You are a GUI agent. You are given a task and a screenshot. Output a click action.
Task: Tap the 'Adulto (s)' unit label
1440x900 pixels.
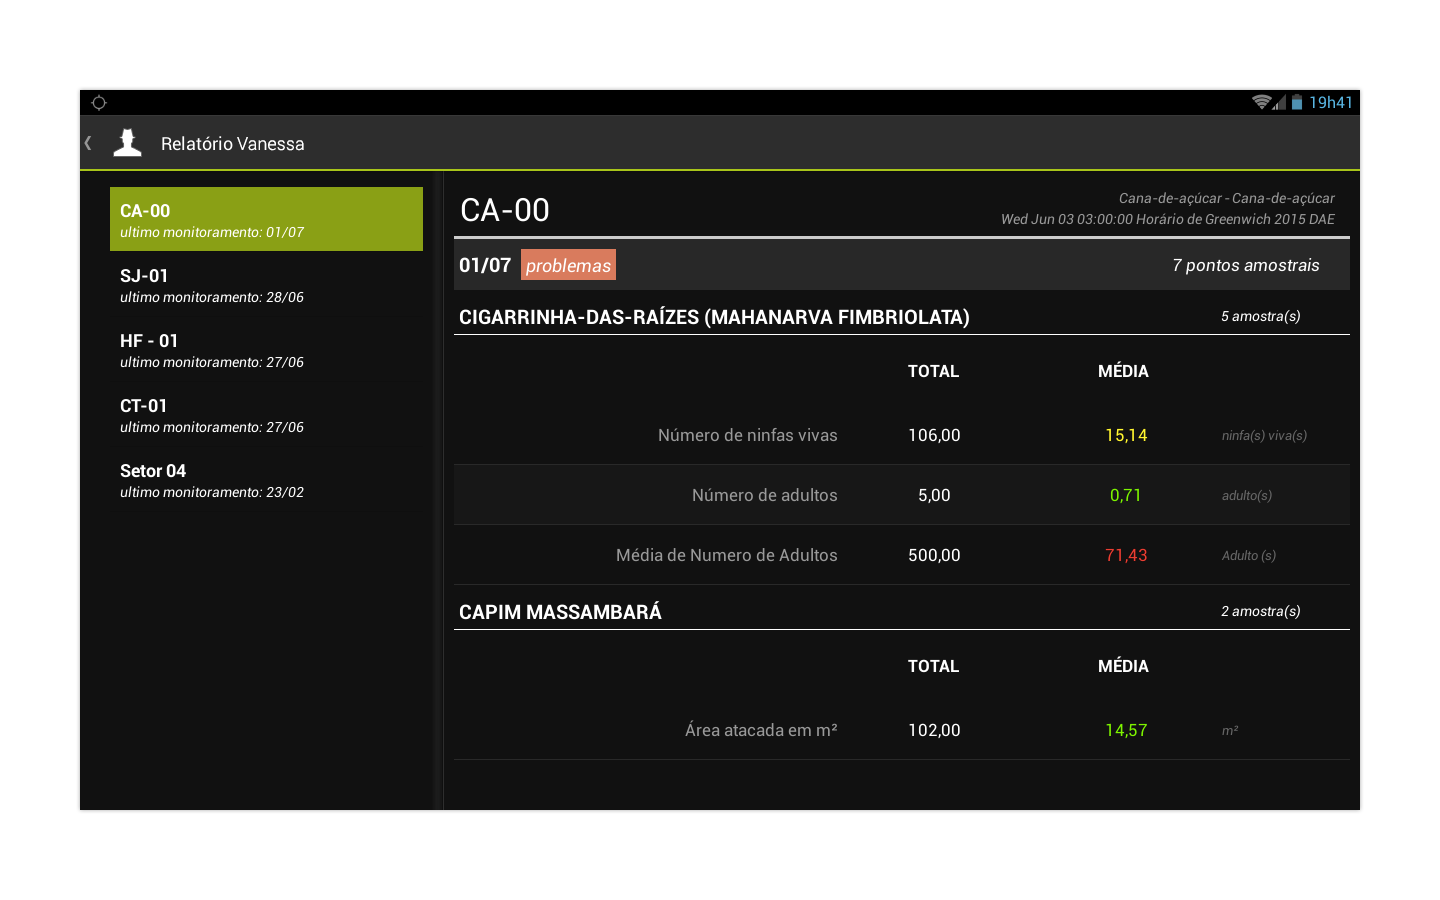point(1249,555)
